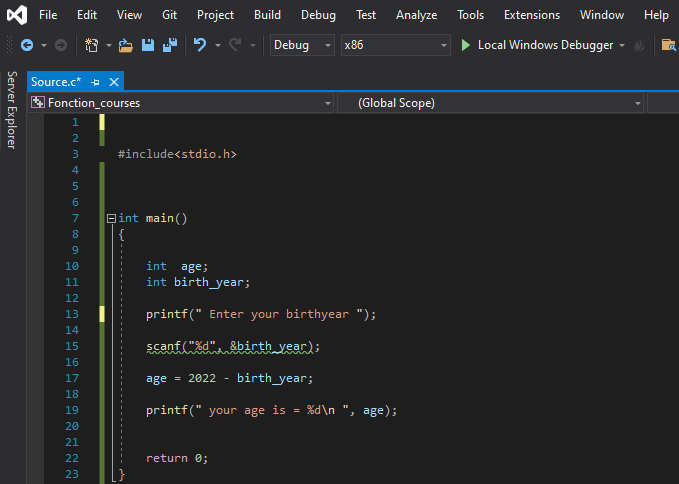
Task: Expand the undo history dropdown
Action: click(x=218, y=45)
